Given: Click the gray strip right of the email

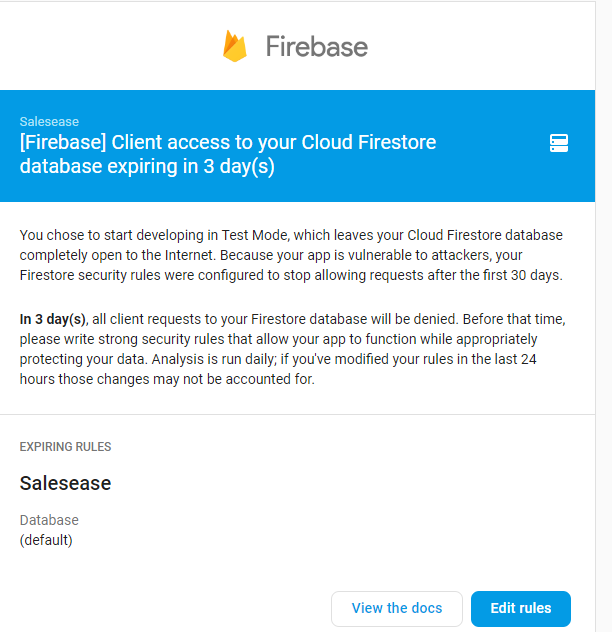Looking at the screenshot, I should (x=604, y=316).
